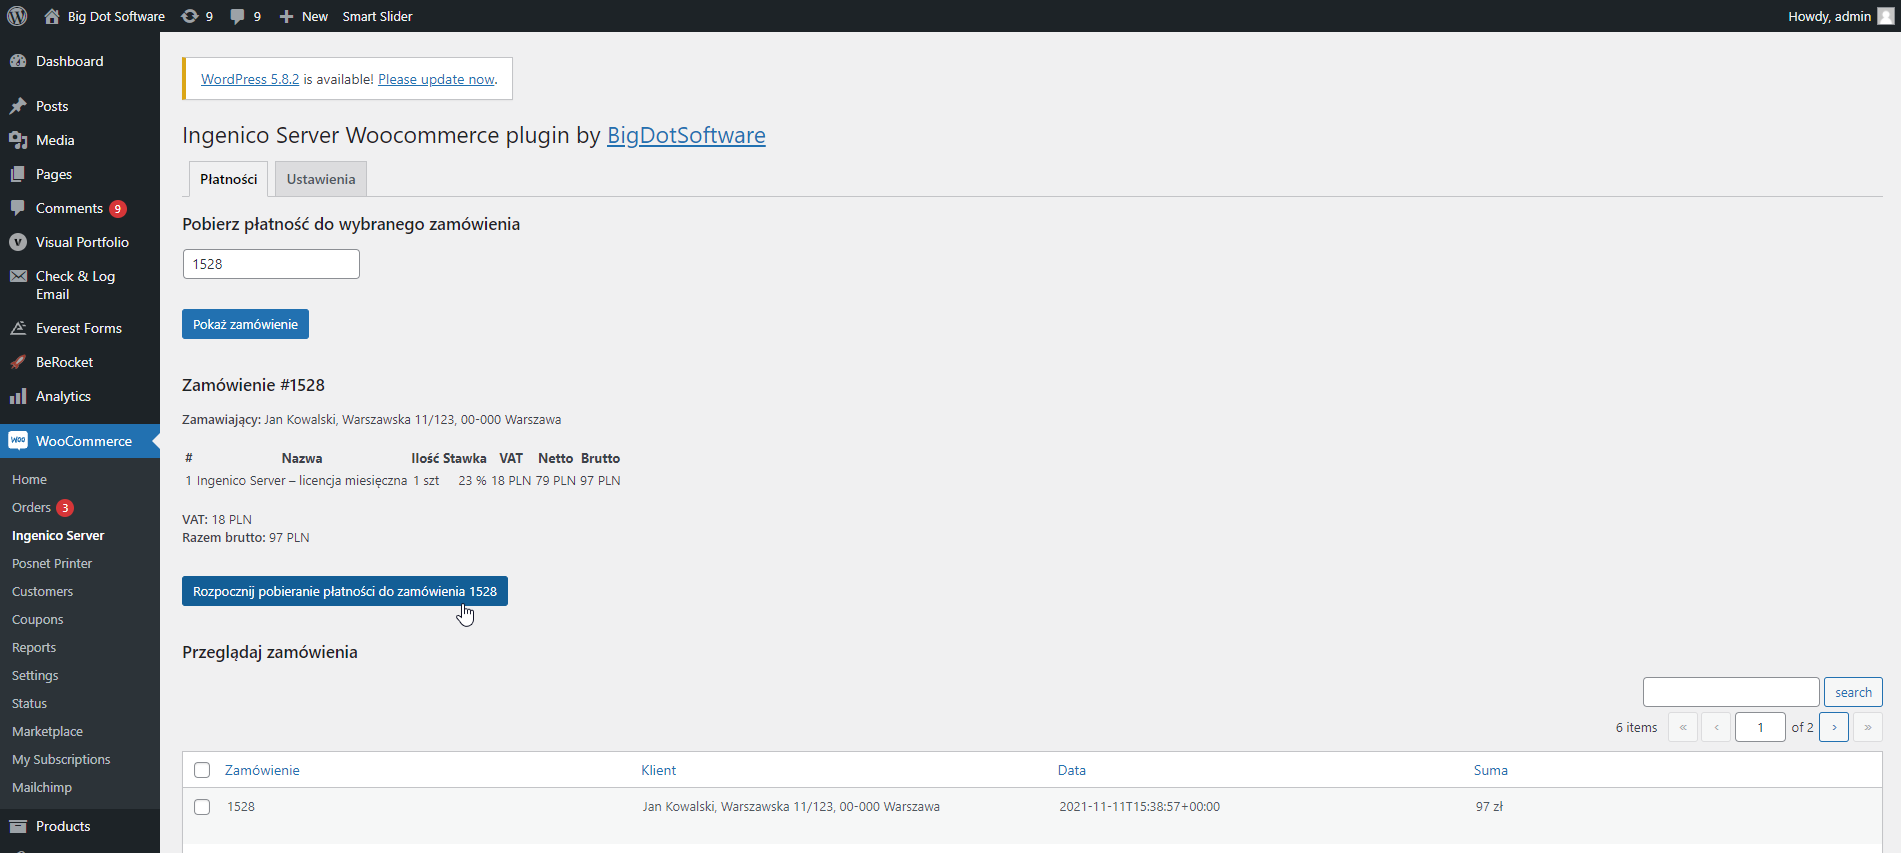This screenshot has height=853, width=1901.
Task: Click the Pages icon in sidebar
Action: (x=18, y=174)
